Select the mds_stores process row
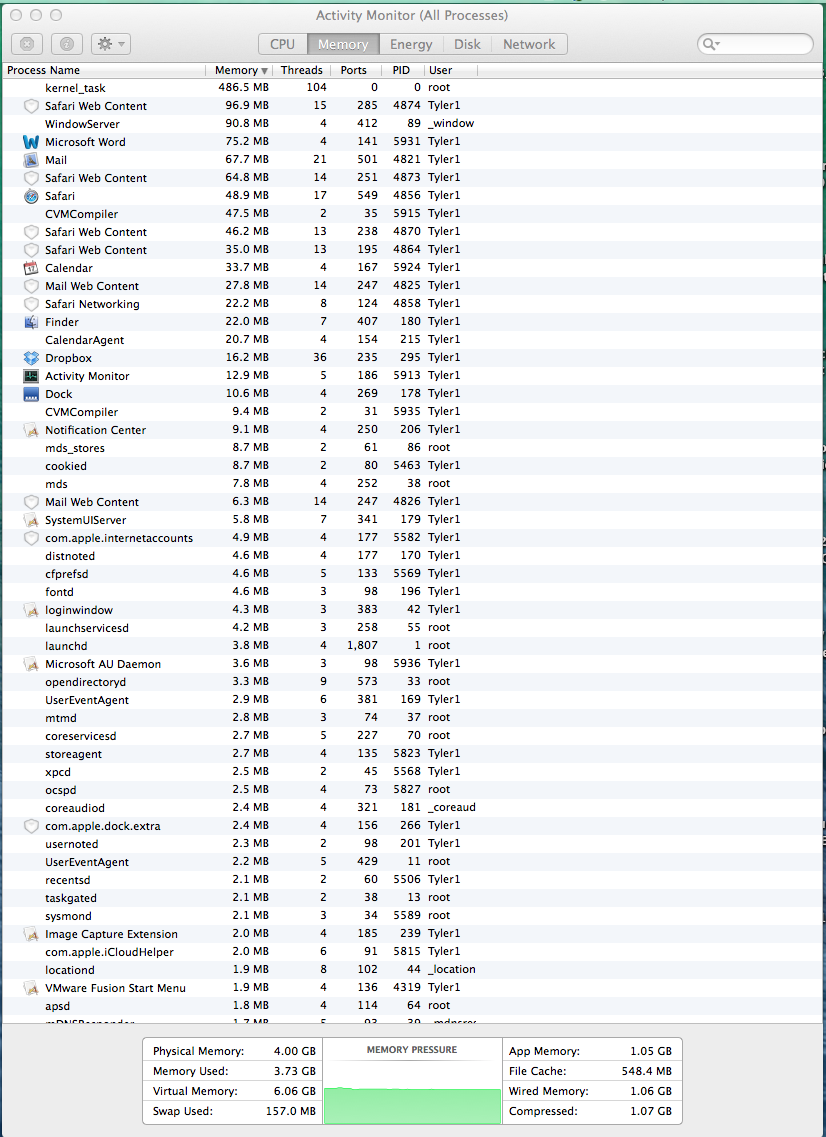This screenshot has width=826, height=1137. pyautogui.click(x=412, y=448)
